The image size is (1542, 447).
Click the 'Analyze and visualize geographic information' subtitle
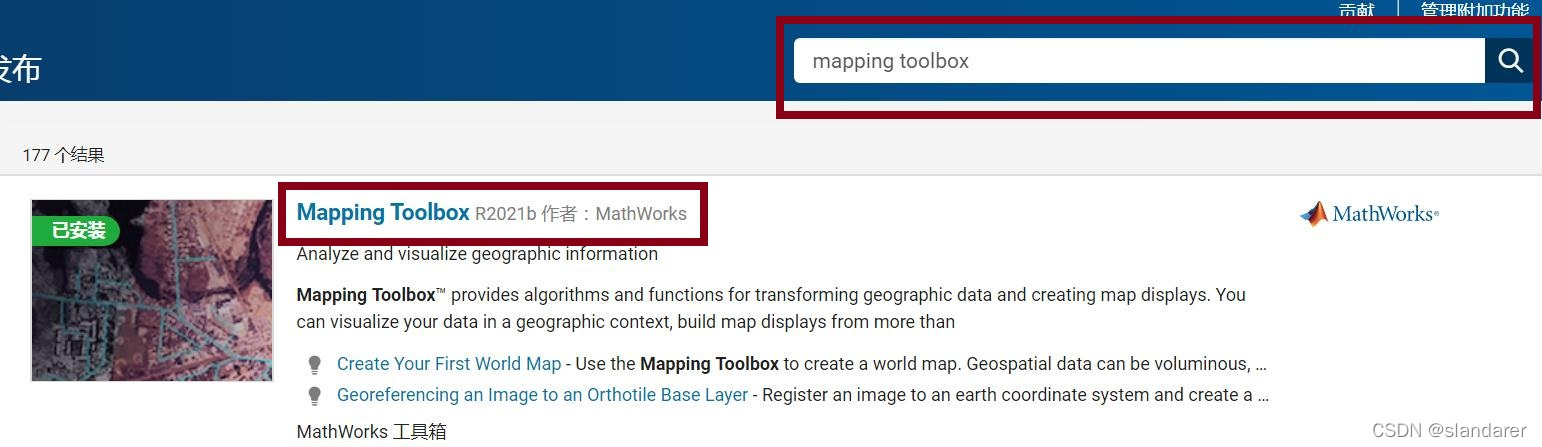coord(477,254)
